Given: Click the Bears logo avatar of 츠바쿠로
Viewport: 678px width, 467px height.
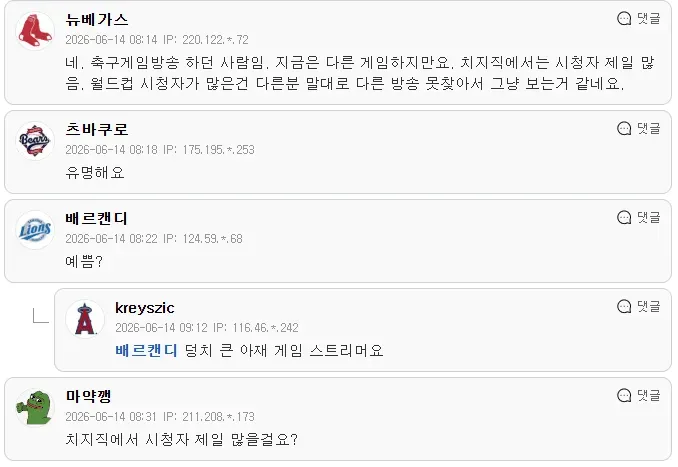Looking at the screenshot, I should (35, 141).
